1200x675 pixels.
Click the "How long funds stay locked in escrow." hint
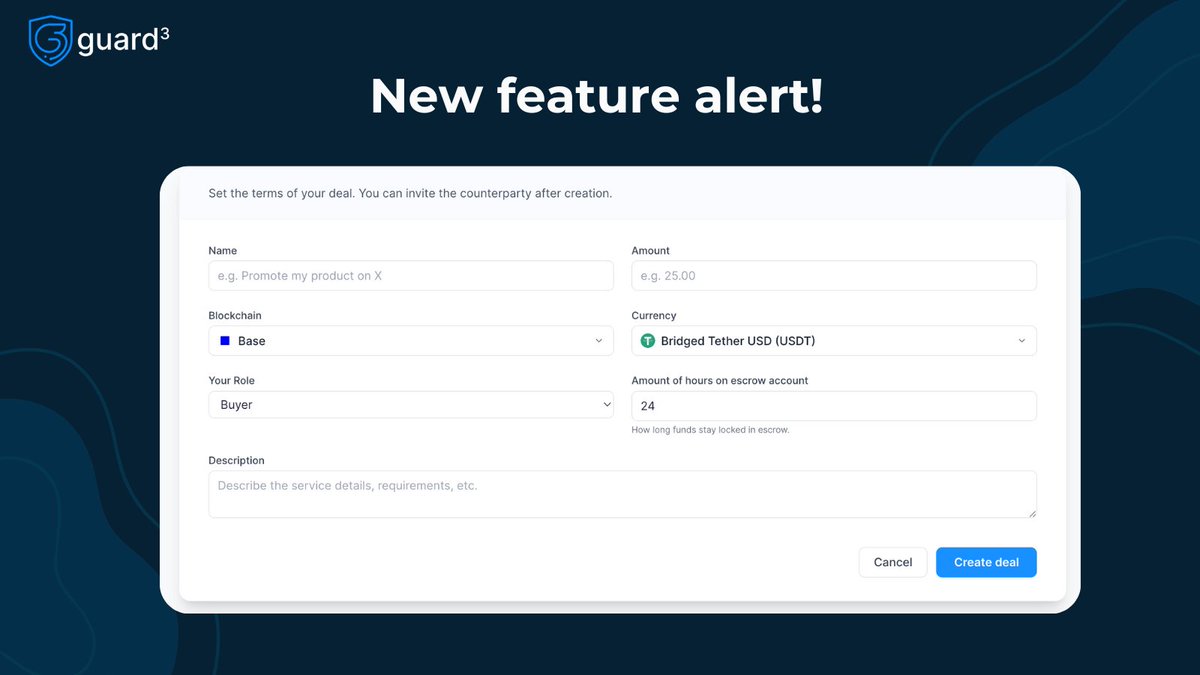[x=710, y=430]
